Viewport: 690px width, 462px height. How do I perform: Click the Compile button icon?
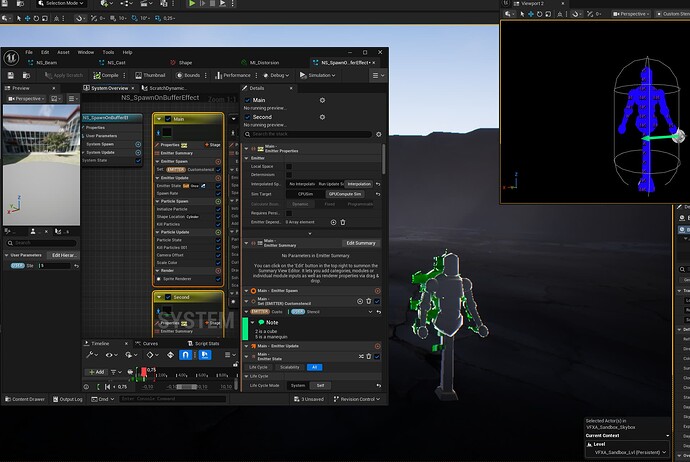click(x=97, y=75)
